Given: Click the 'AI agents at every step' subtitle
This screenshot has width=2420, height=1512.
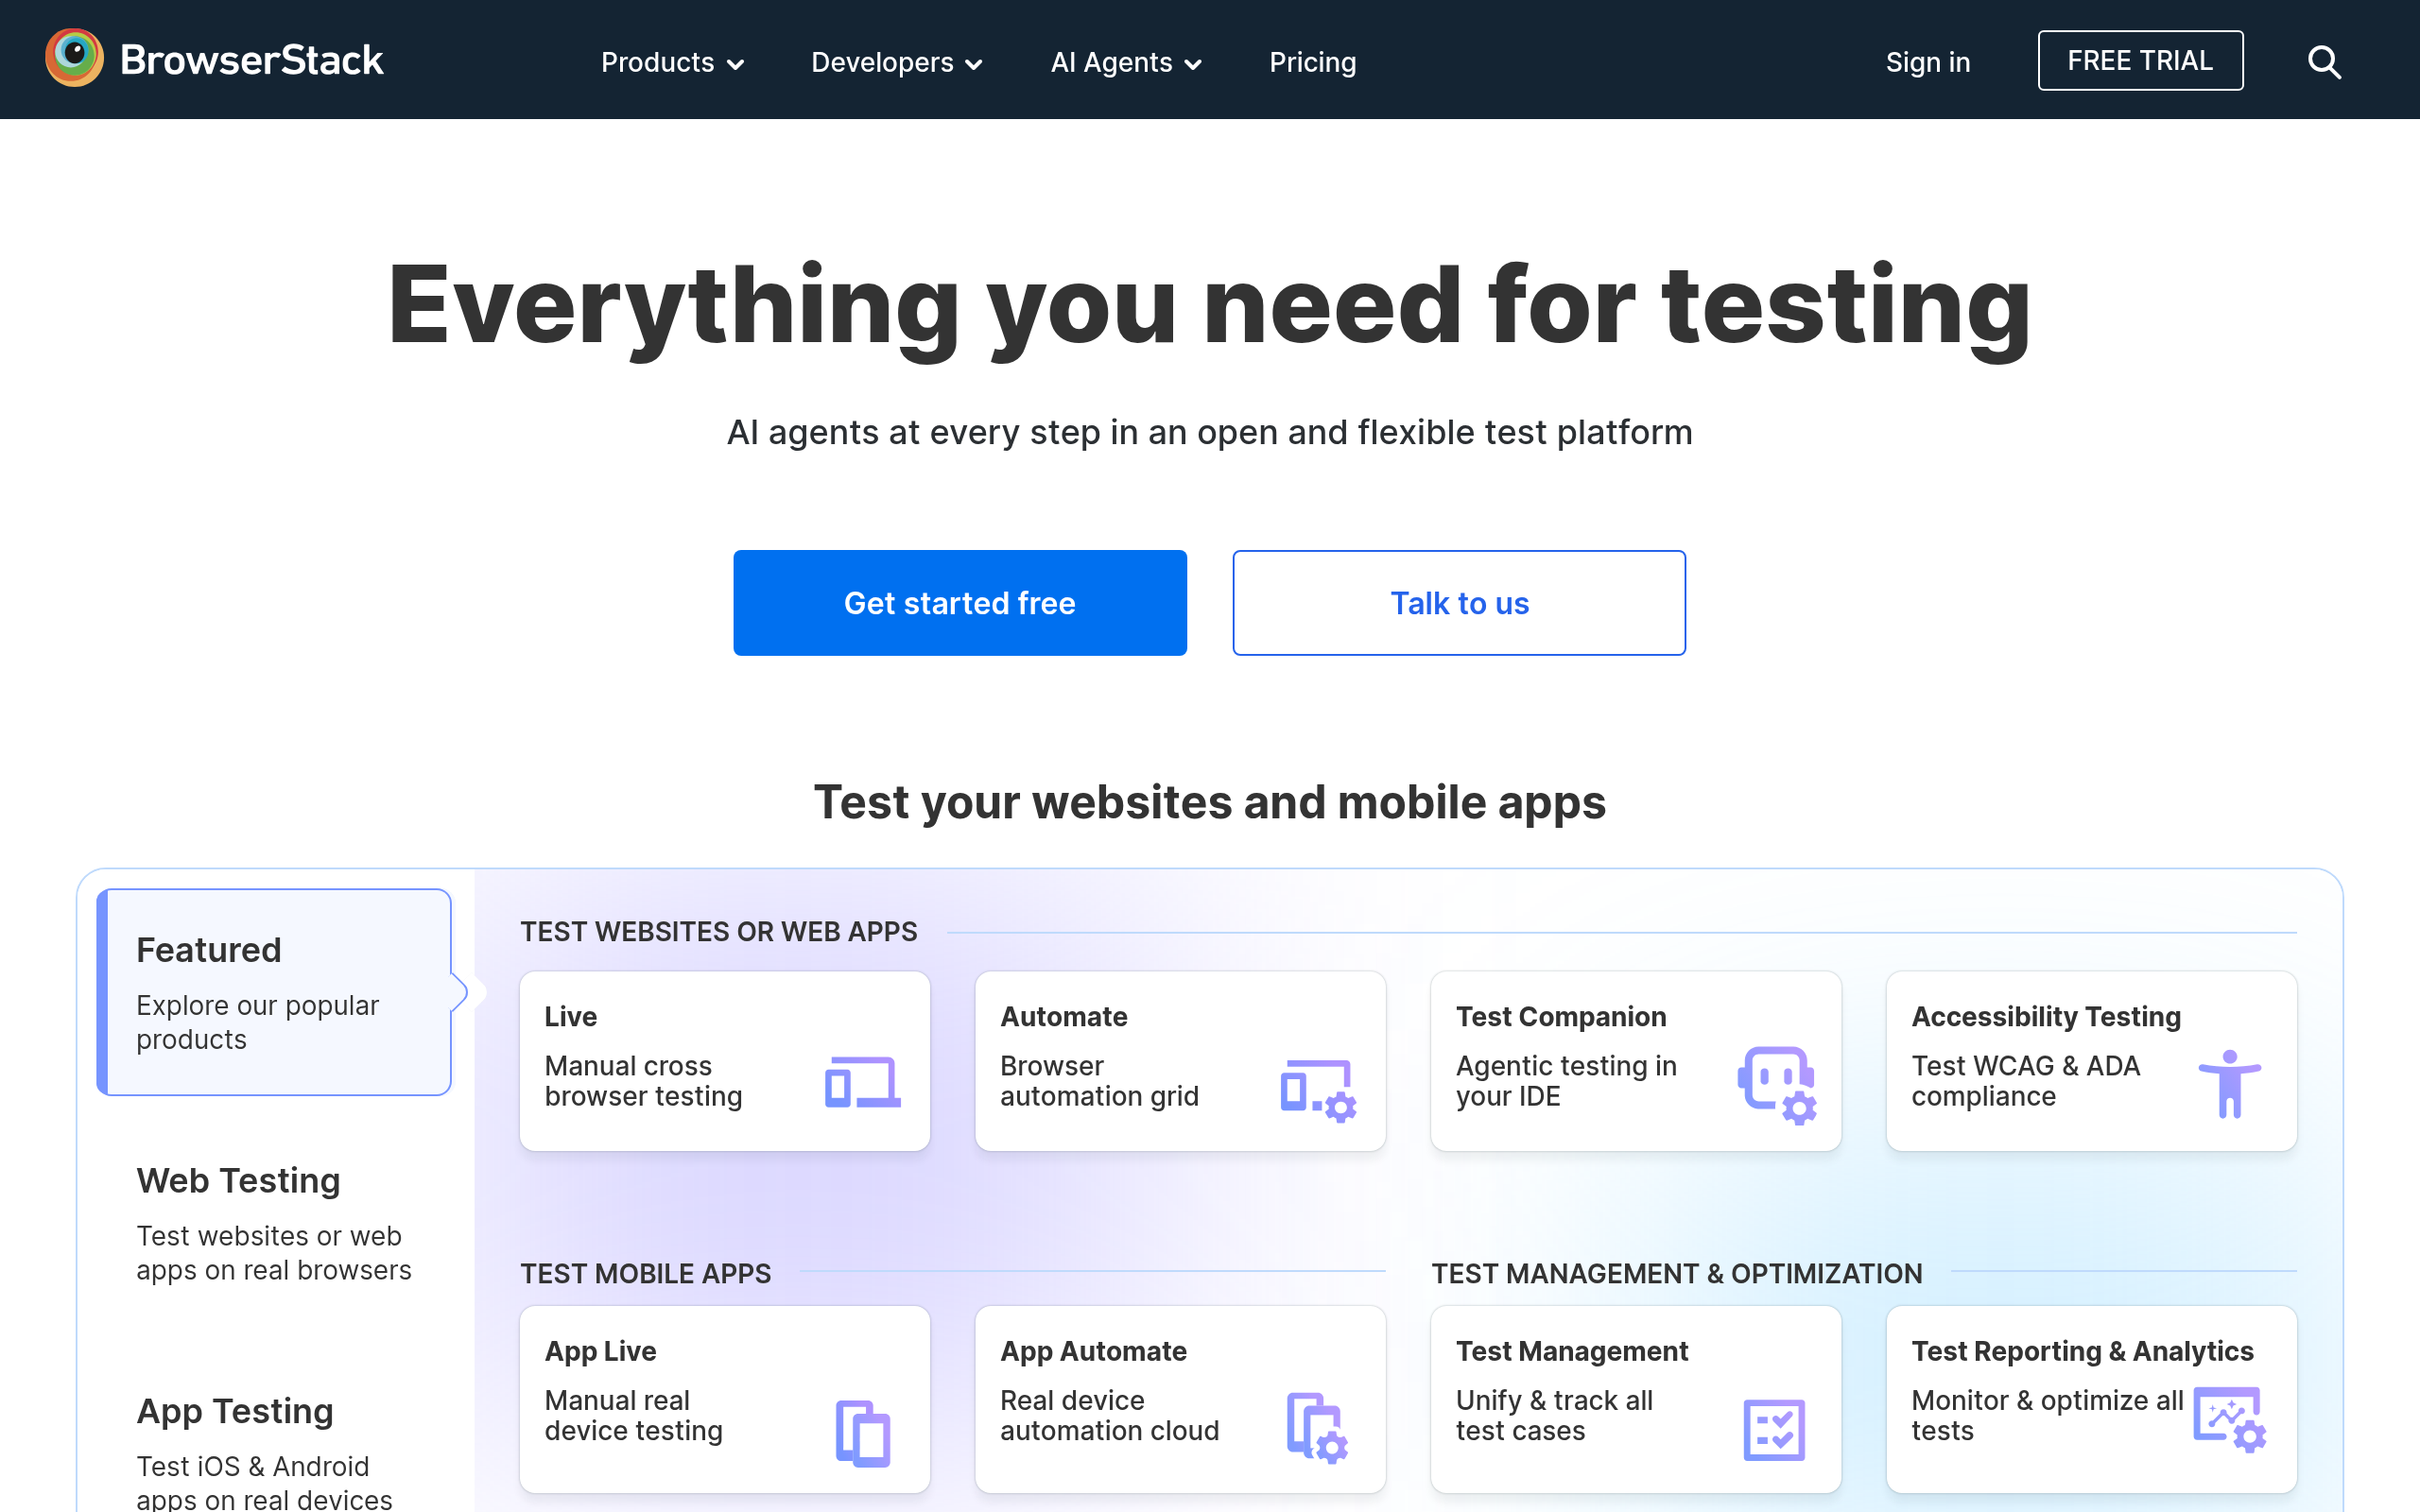Looking at the screenshot, I should (1209, 432).
